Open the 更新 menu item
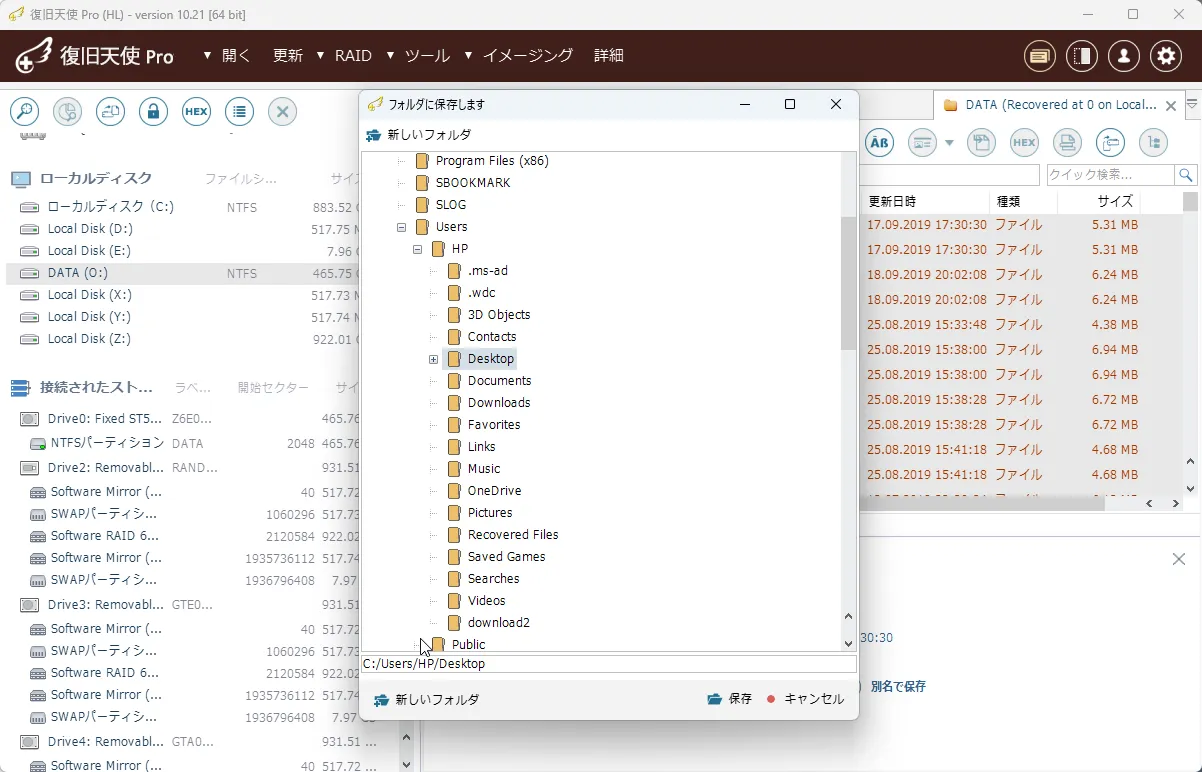This screenshot has width=1202, height=772. pos(288,56)
